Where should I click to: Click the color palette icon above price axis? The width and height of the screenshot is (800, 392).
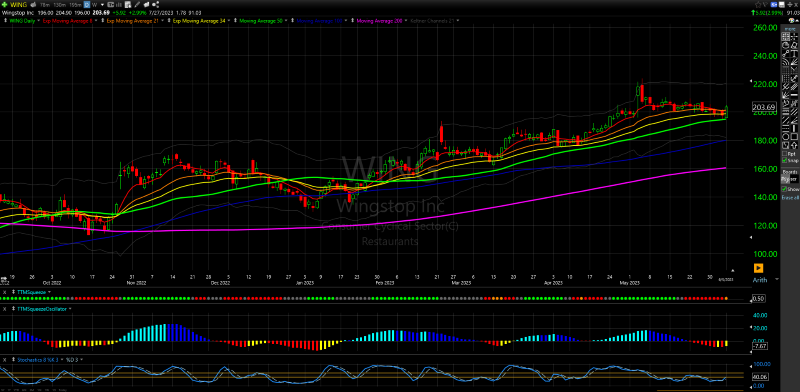pos(791,20)
